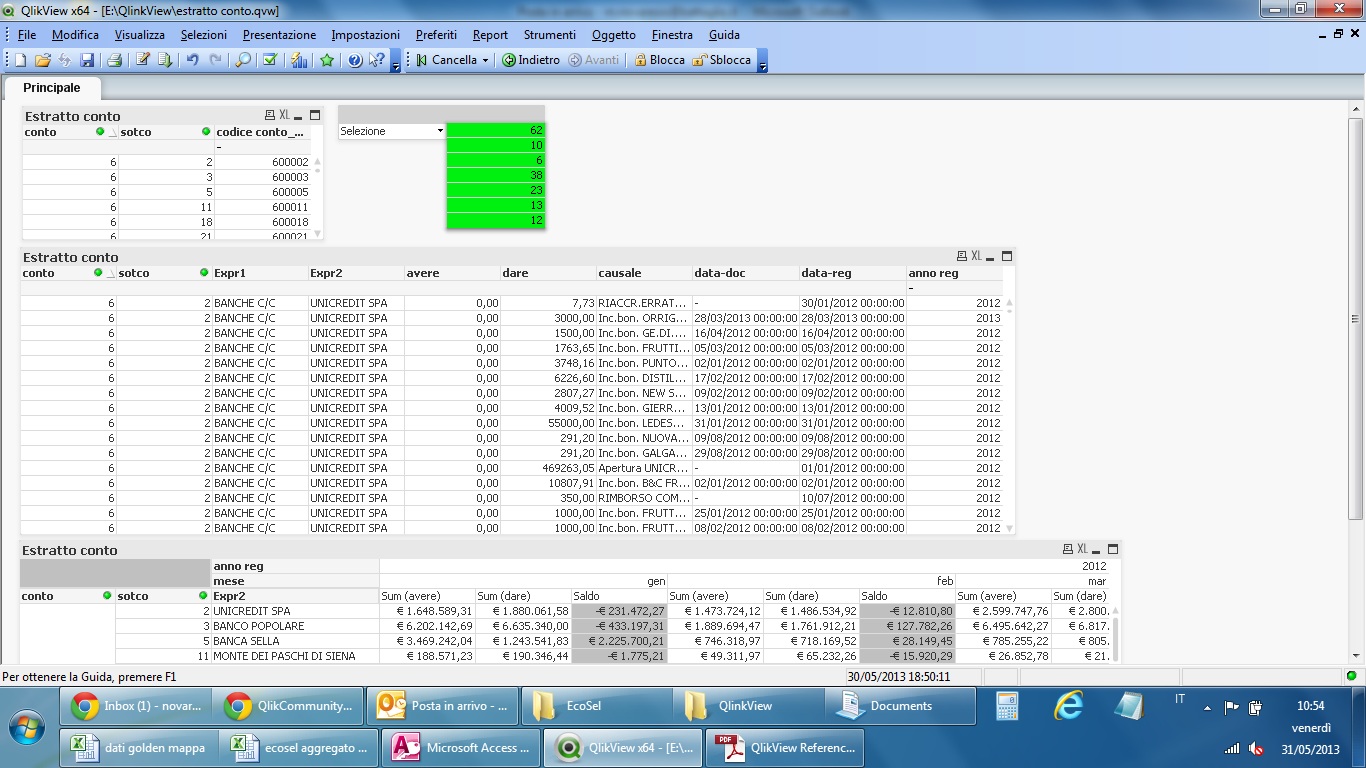Maximize the middle Estratto conto table object

(x=1007, y=257)
